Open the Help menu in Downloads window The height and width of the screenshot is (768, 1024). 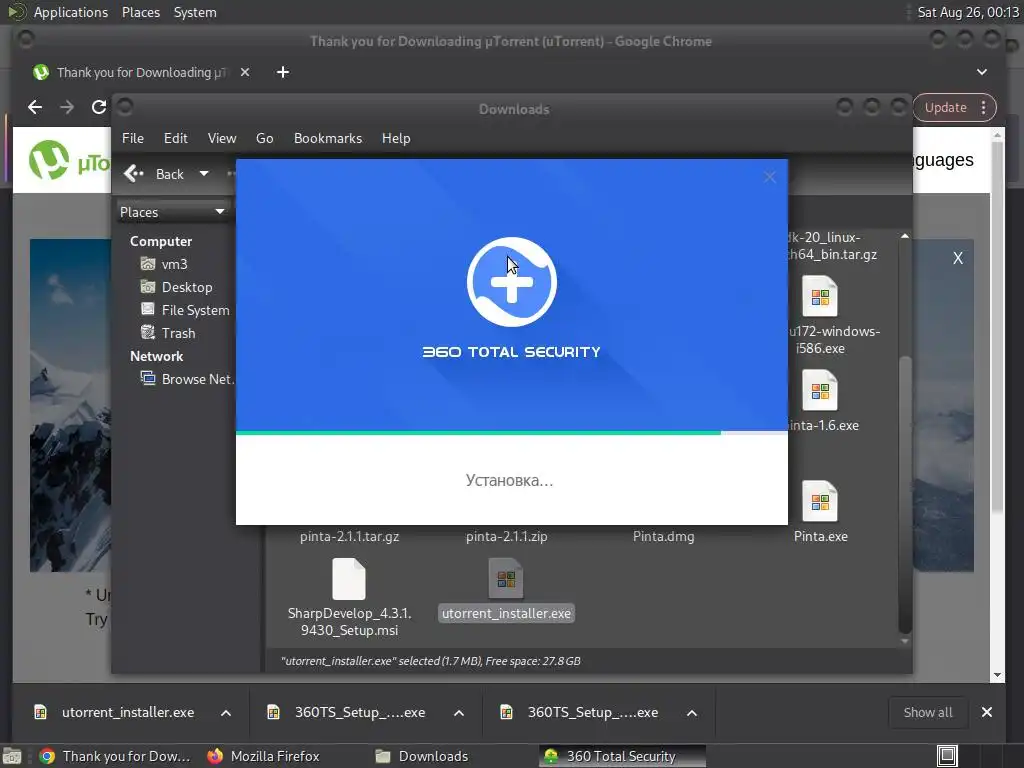point(396,138)
